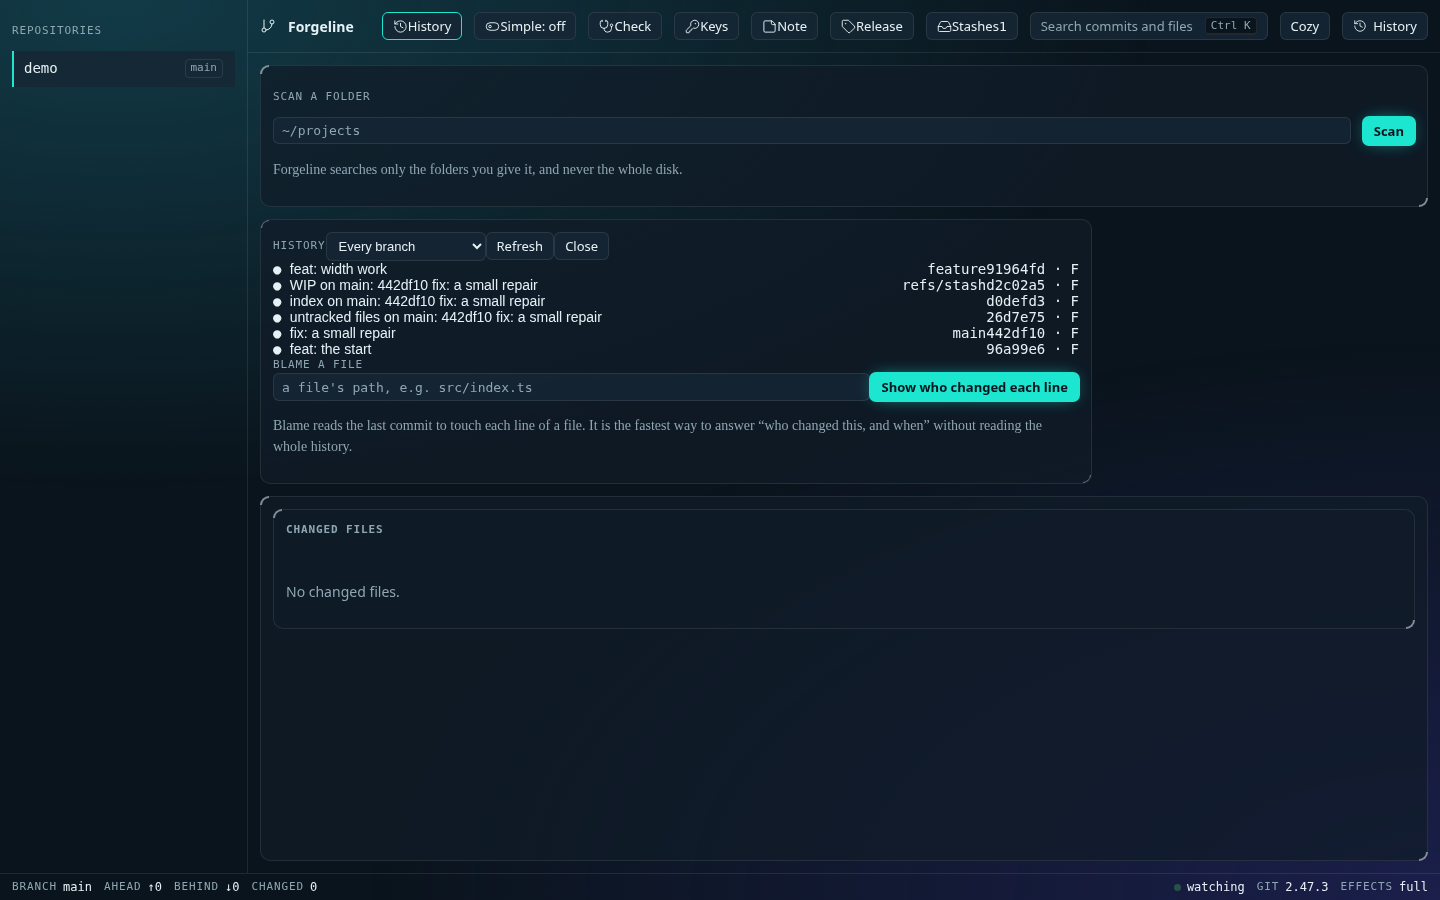Open the Keys panel

pos(706,26)
